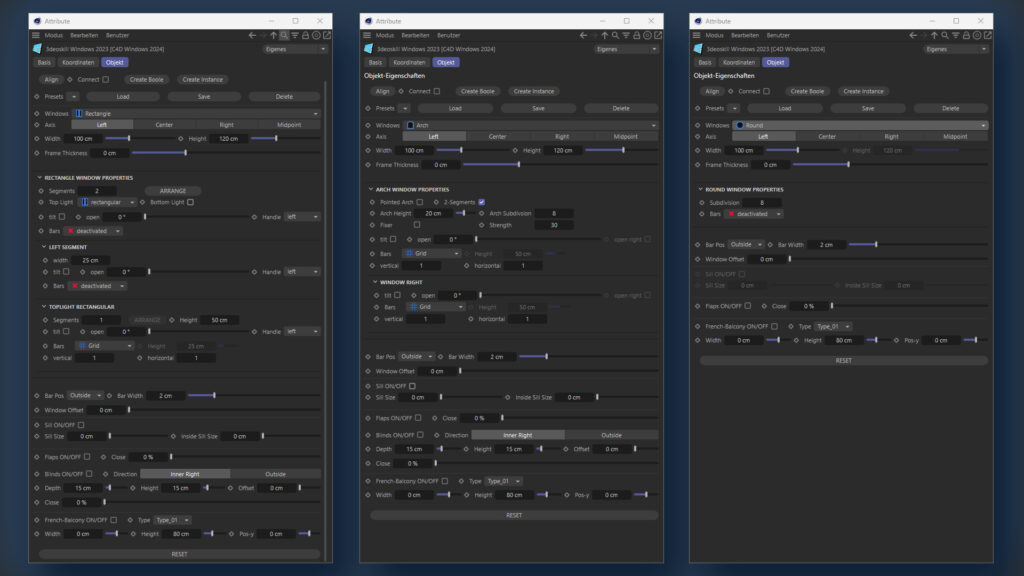Open hamburger menu in Rectangle Attribute window

(36, 35)
